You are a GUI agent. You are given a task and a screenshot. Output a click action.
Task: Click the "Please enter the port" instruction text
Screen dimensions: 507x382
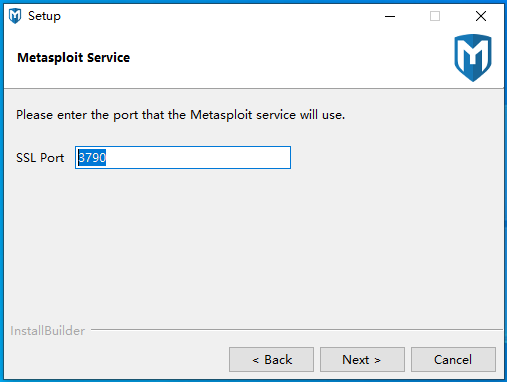coord(180,115)
